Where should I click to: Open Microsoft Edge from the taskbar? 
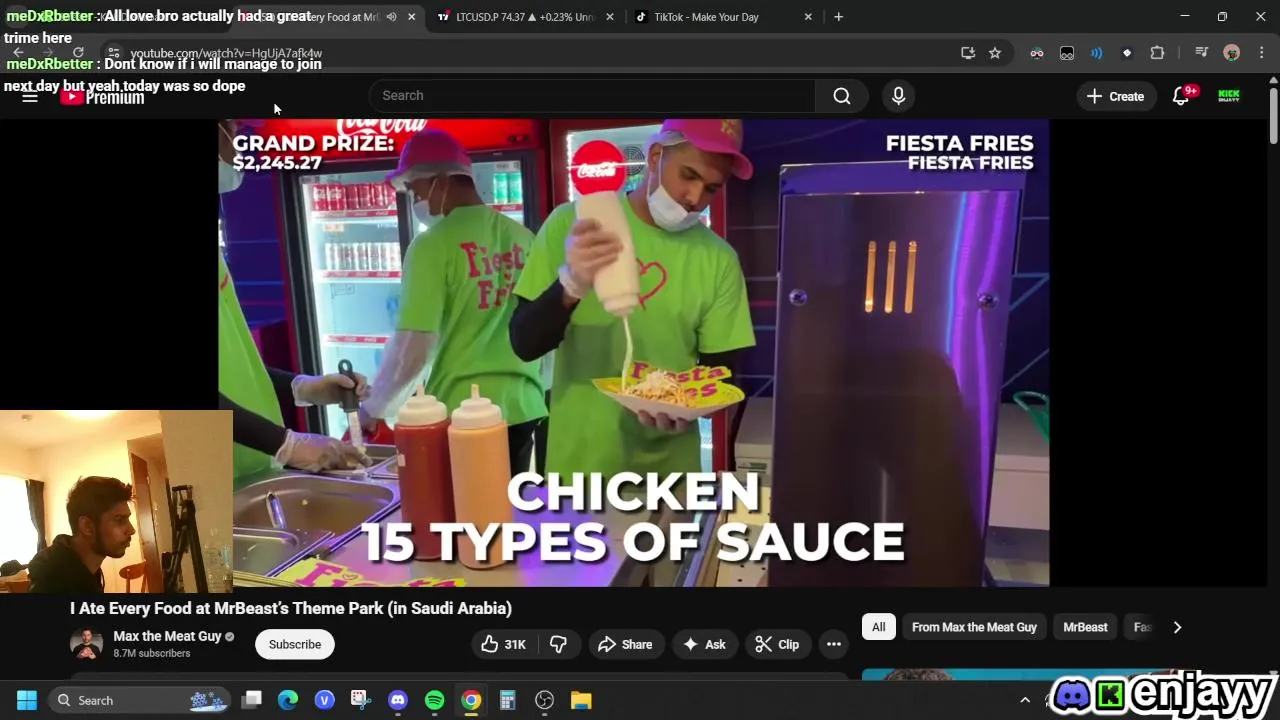coord(288,700)
